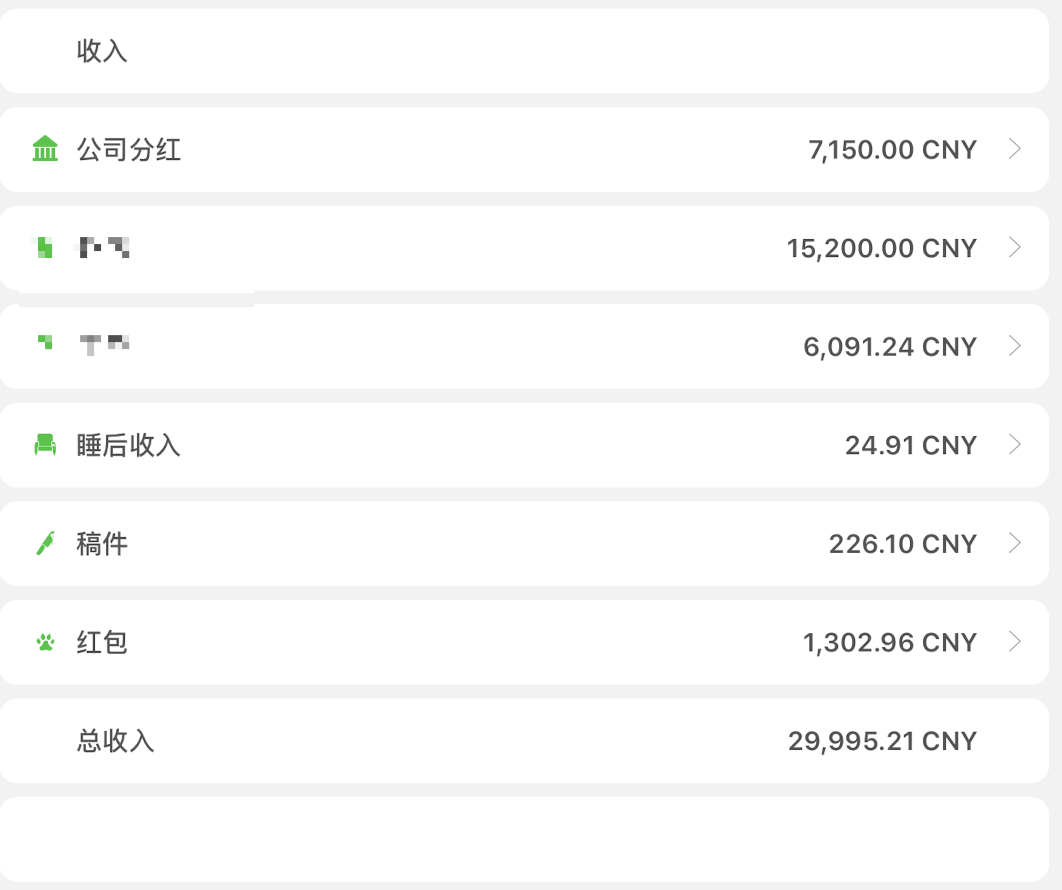The height and width of the screenshot is (890, 1062).
Task: Click the 29,995.21 CNY total amount
Action: point(882,741)
